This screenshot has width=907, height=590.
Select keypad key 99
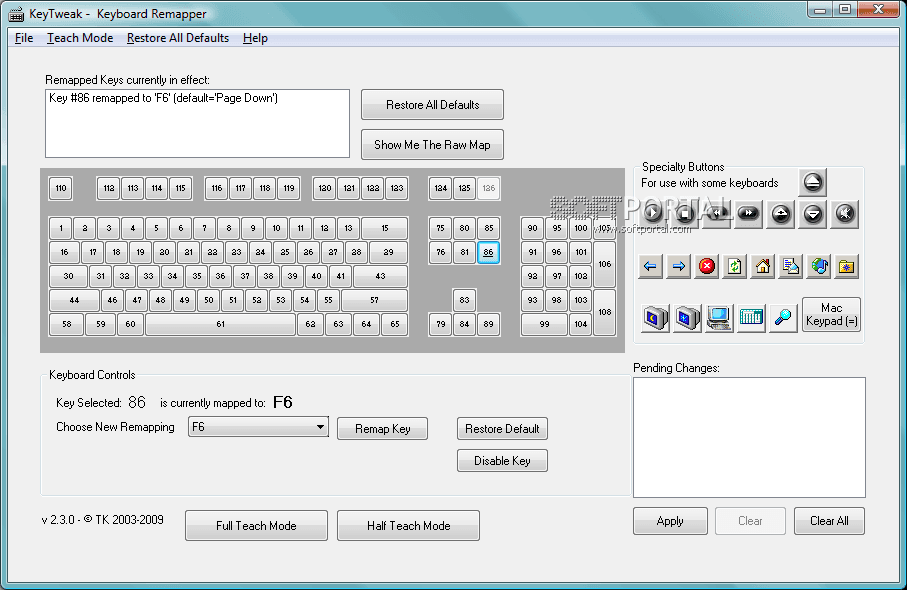point(544,324)
